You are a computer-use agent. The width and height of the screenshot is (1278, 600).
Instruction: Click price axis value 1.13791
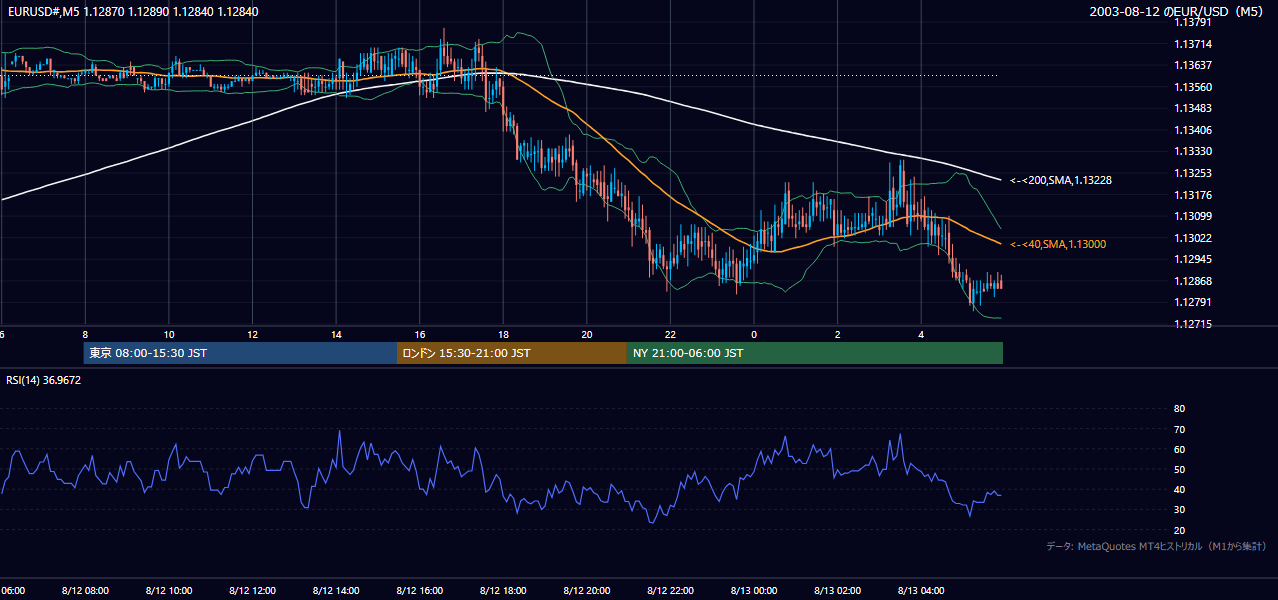(1192, 23)
